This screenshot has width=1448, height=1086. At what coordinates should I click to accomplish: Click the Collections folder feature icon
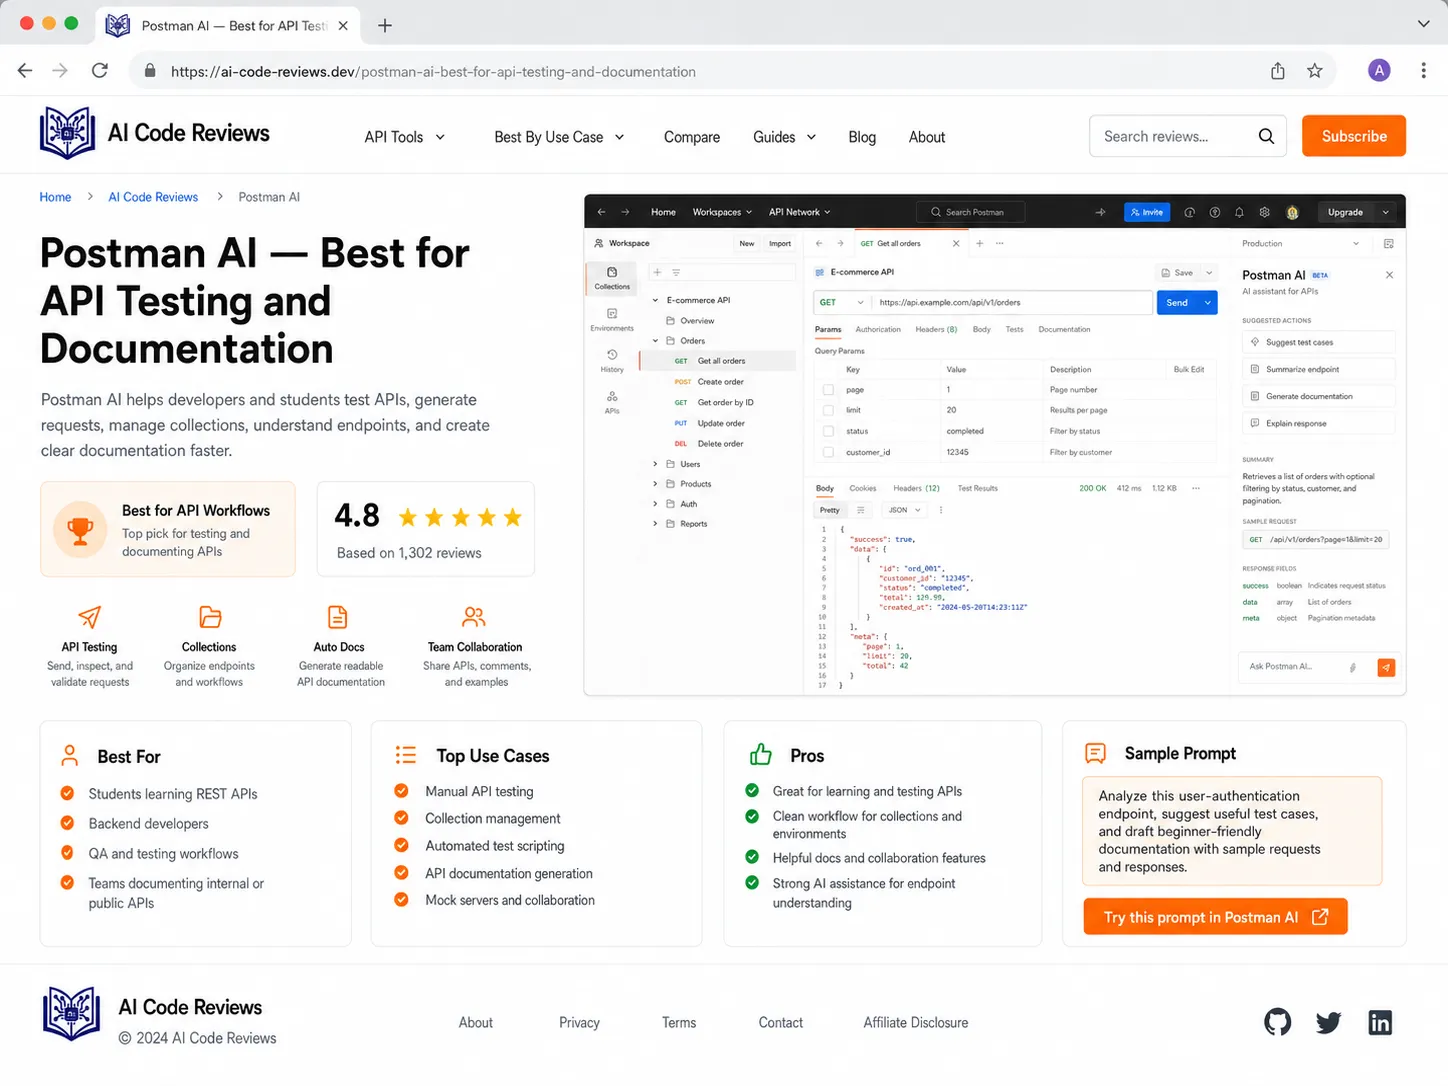tap(209, 617)
